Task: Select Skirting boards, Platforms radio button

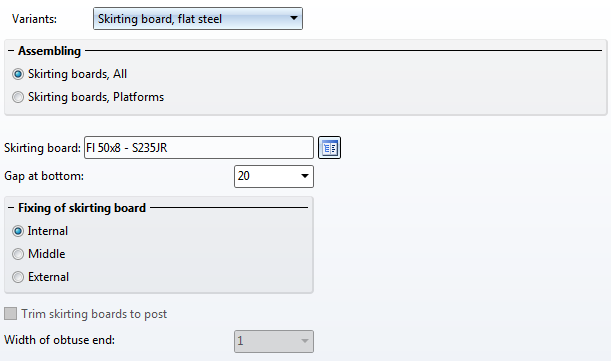Action: (18, 97)
